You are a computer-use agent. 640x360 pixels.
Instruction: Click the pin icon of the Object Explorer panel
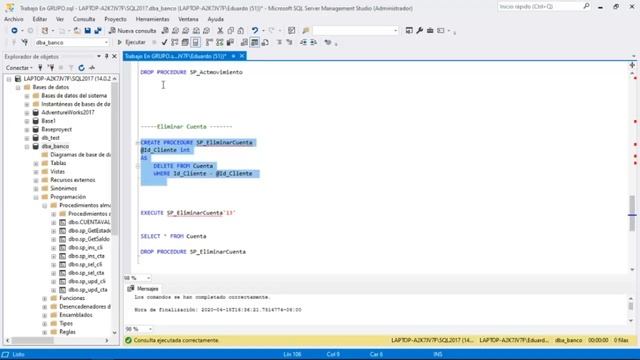pyautogui.click(x=107, y=56)
